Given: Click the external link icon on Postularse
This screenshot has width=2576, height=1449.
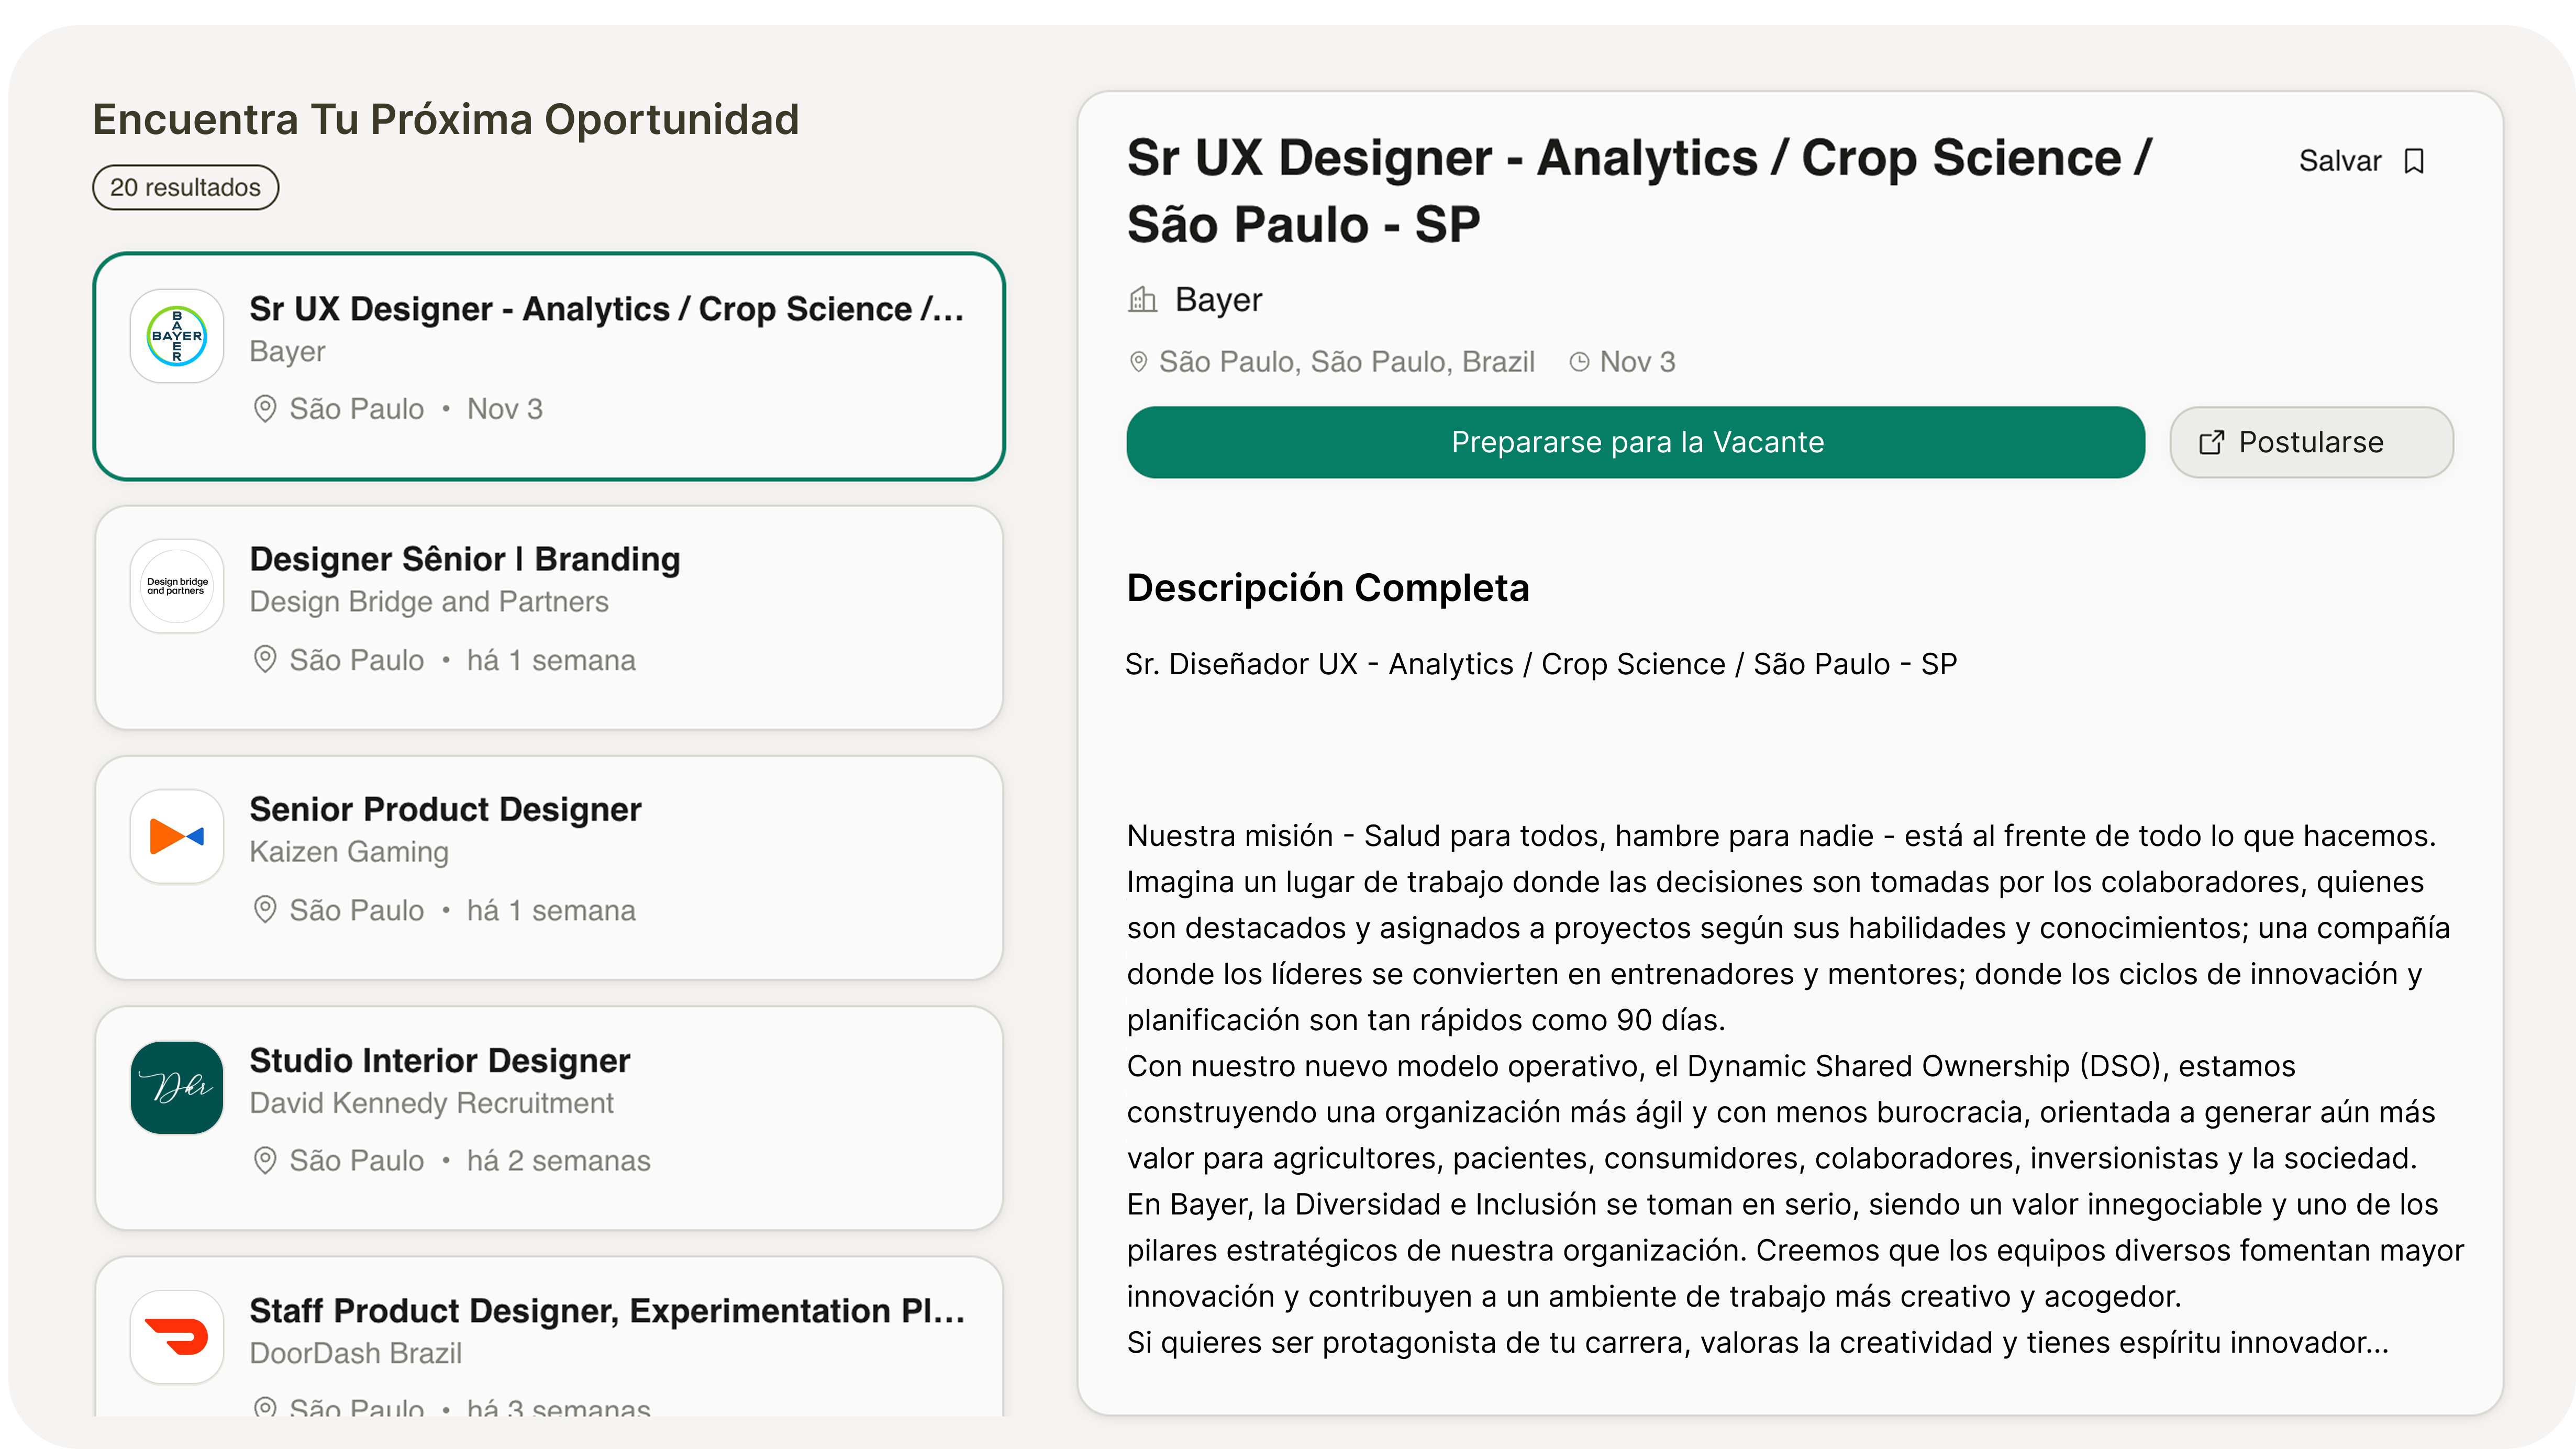Looking at the screenshot, I should coord(2212,442).
